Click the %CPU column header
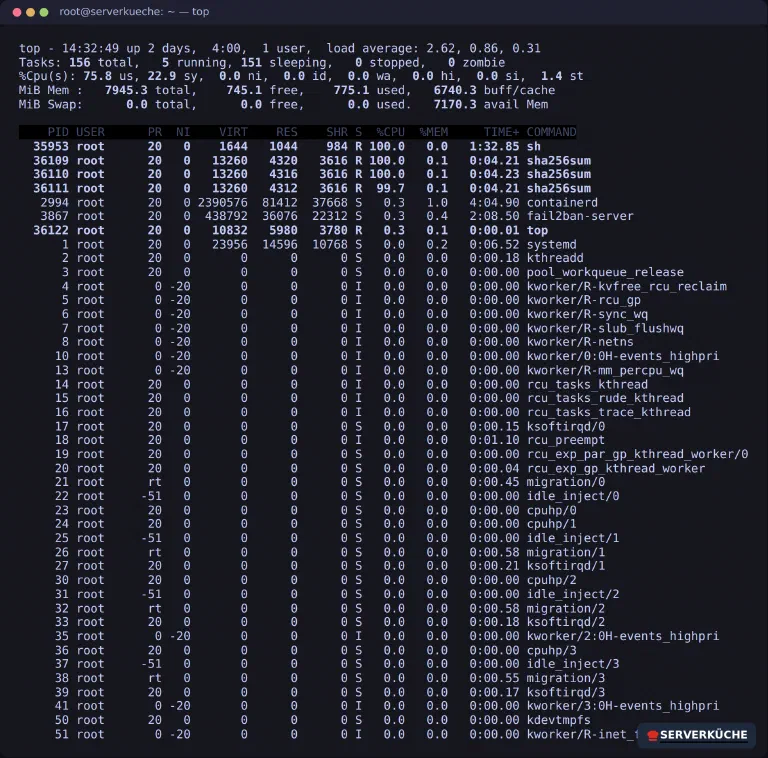 click(x=390, y=132)
